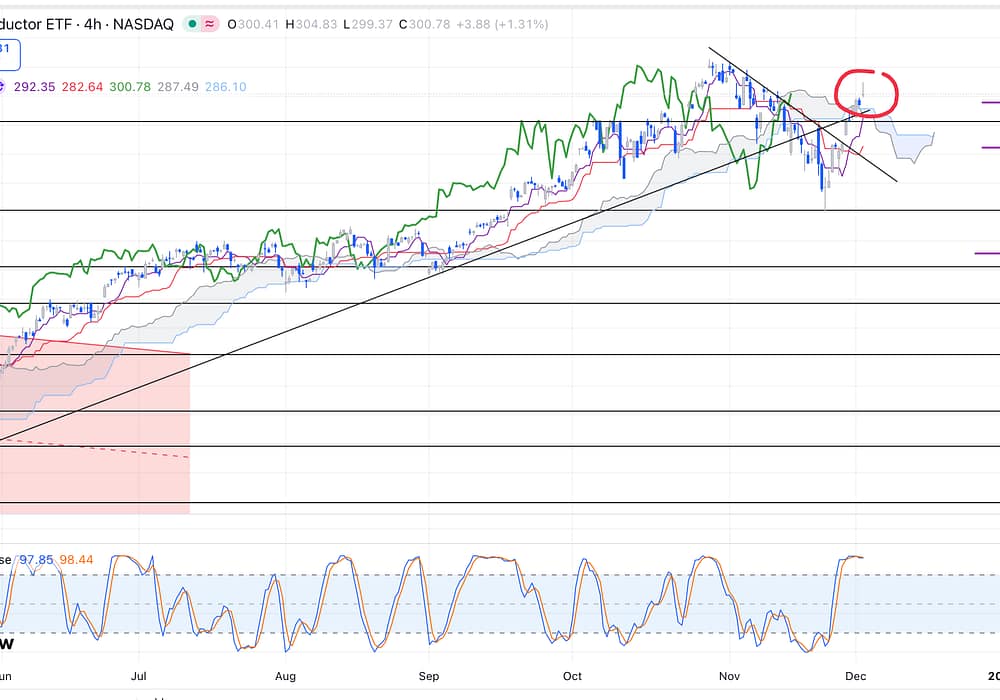Click the +3.88 price change value
Viewport: 1000px width, 700px height.
tap(476, 22)
